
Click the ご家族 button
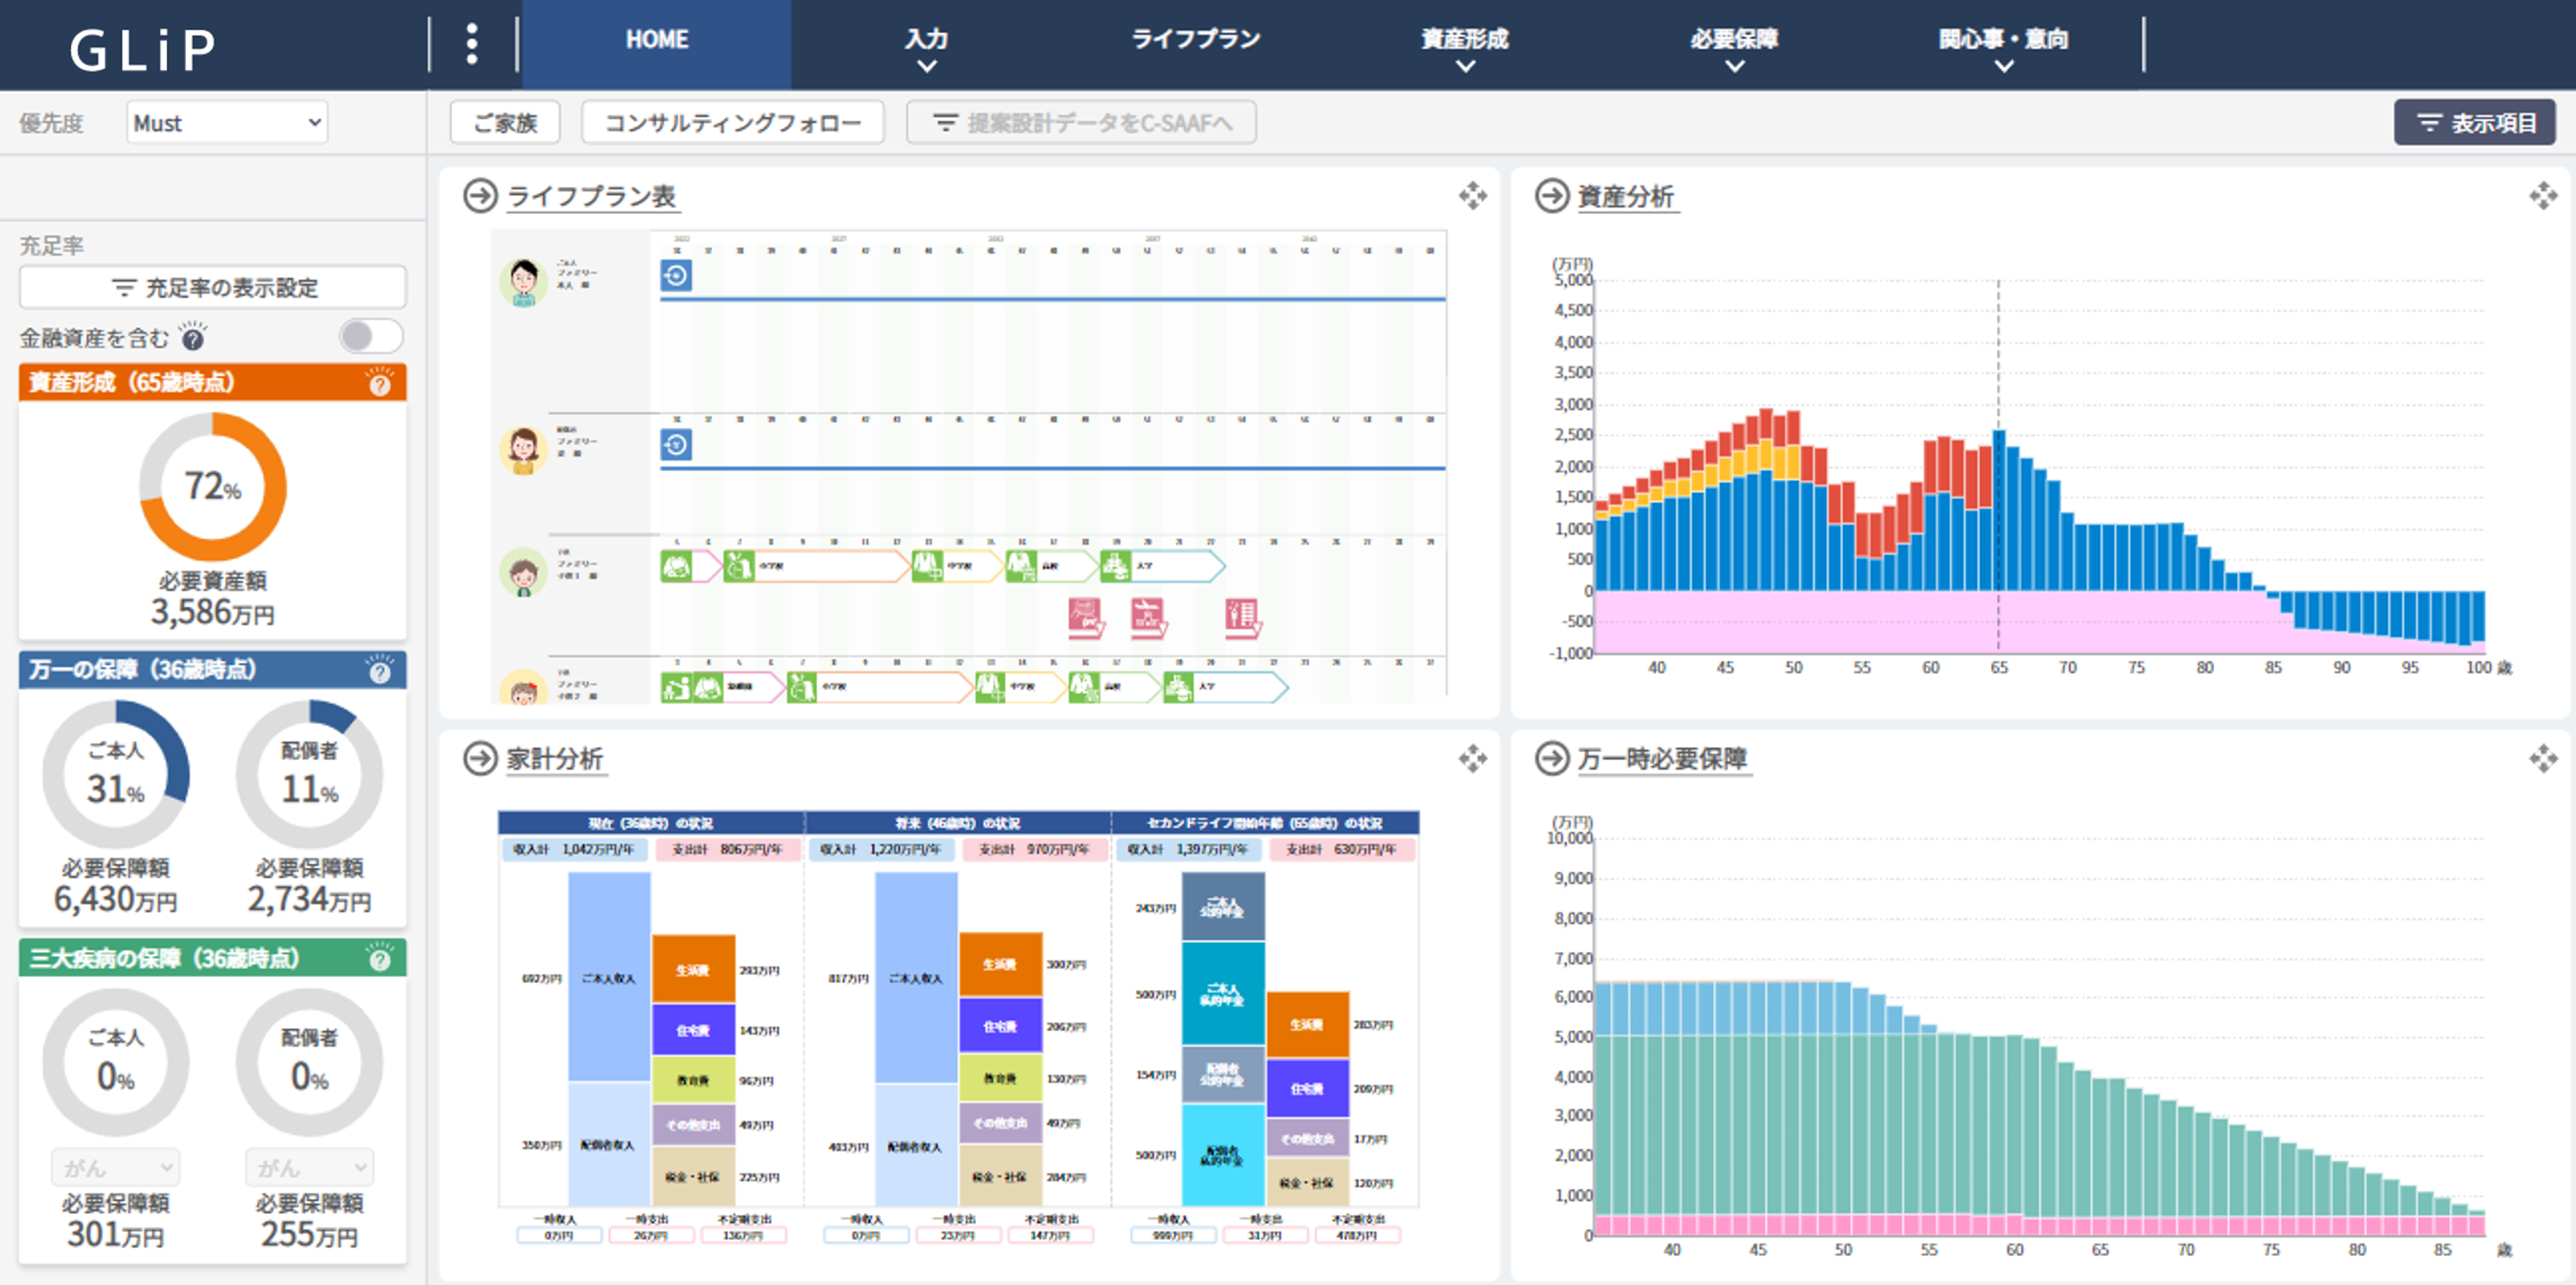tap(505, 123)
